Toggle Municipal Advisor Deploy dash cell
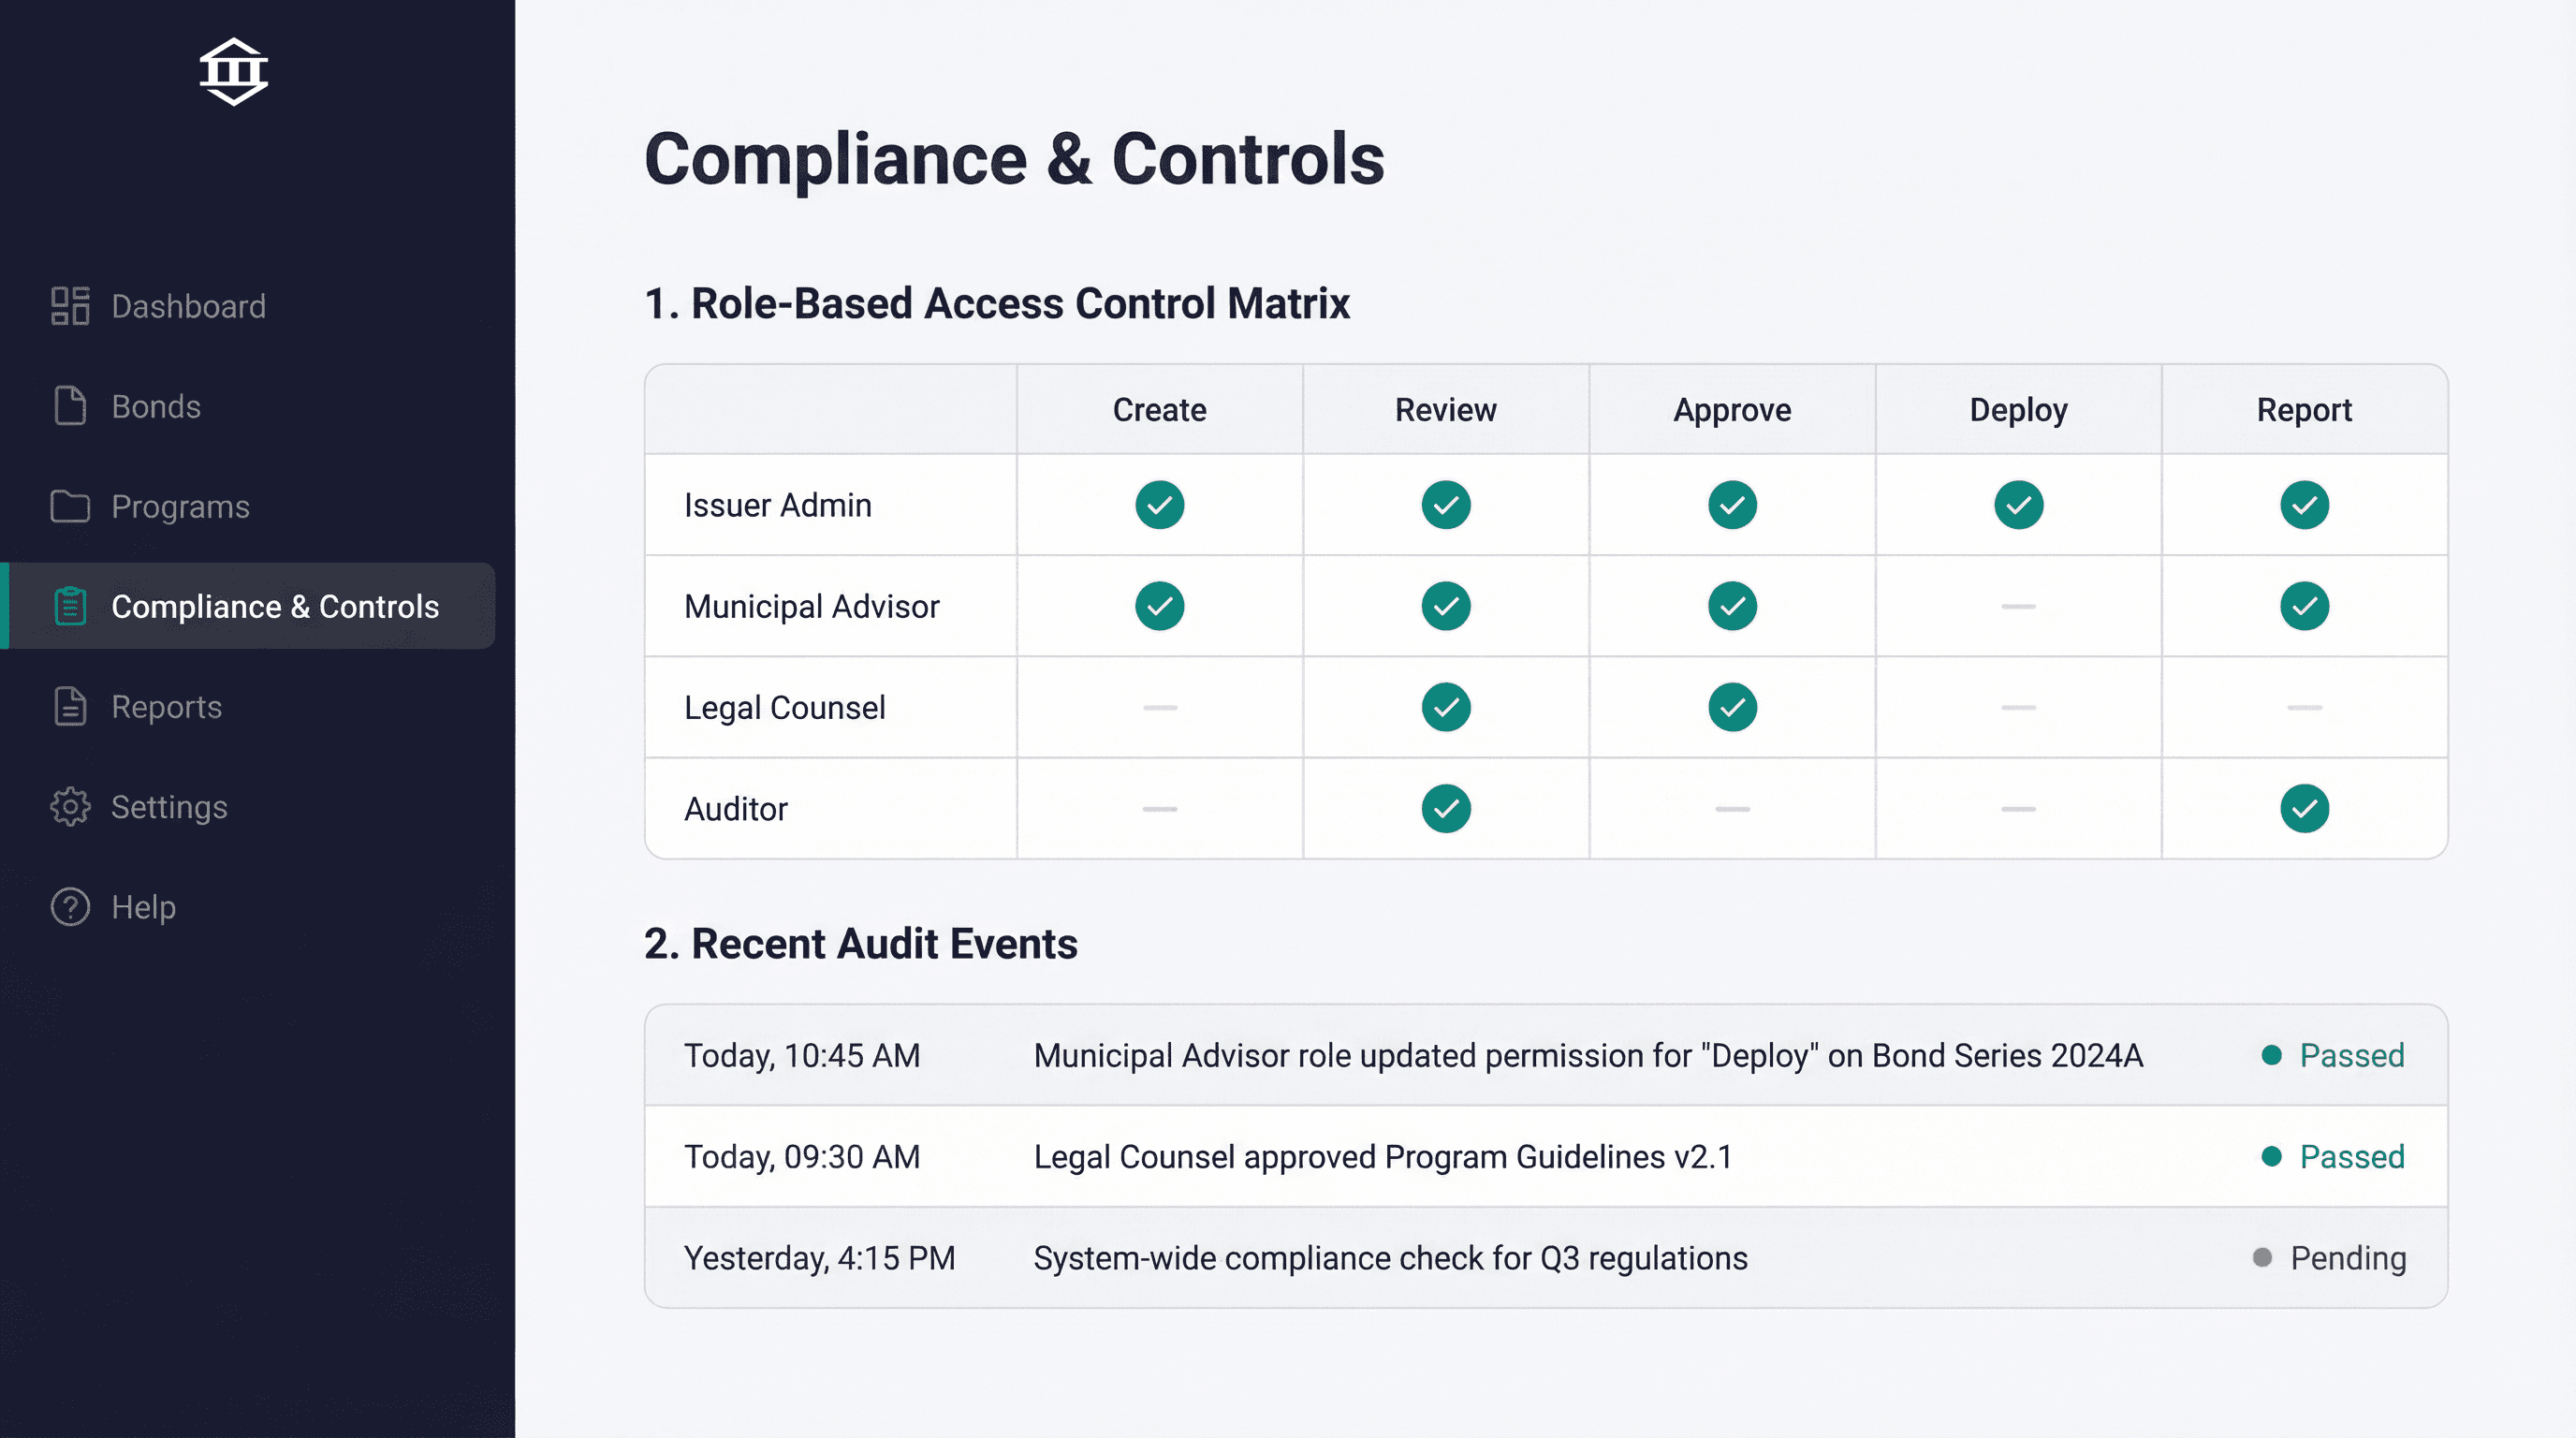 [x=2019, y=606]
